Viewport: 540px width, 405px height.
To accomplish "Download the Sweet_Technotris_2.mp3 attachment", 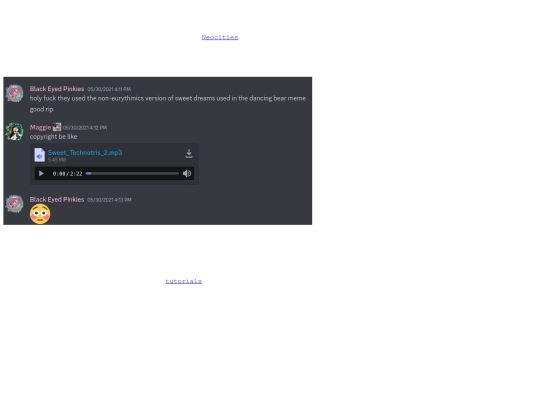I will 189,154.
